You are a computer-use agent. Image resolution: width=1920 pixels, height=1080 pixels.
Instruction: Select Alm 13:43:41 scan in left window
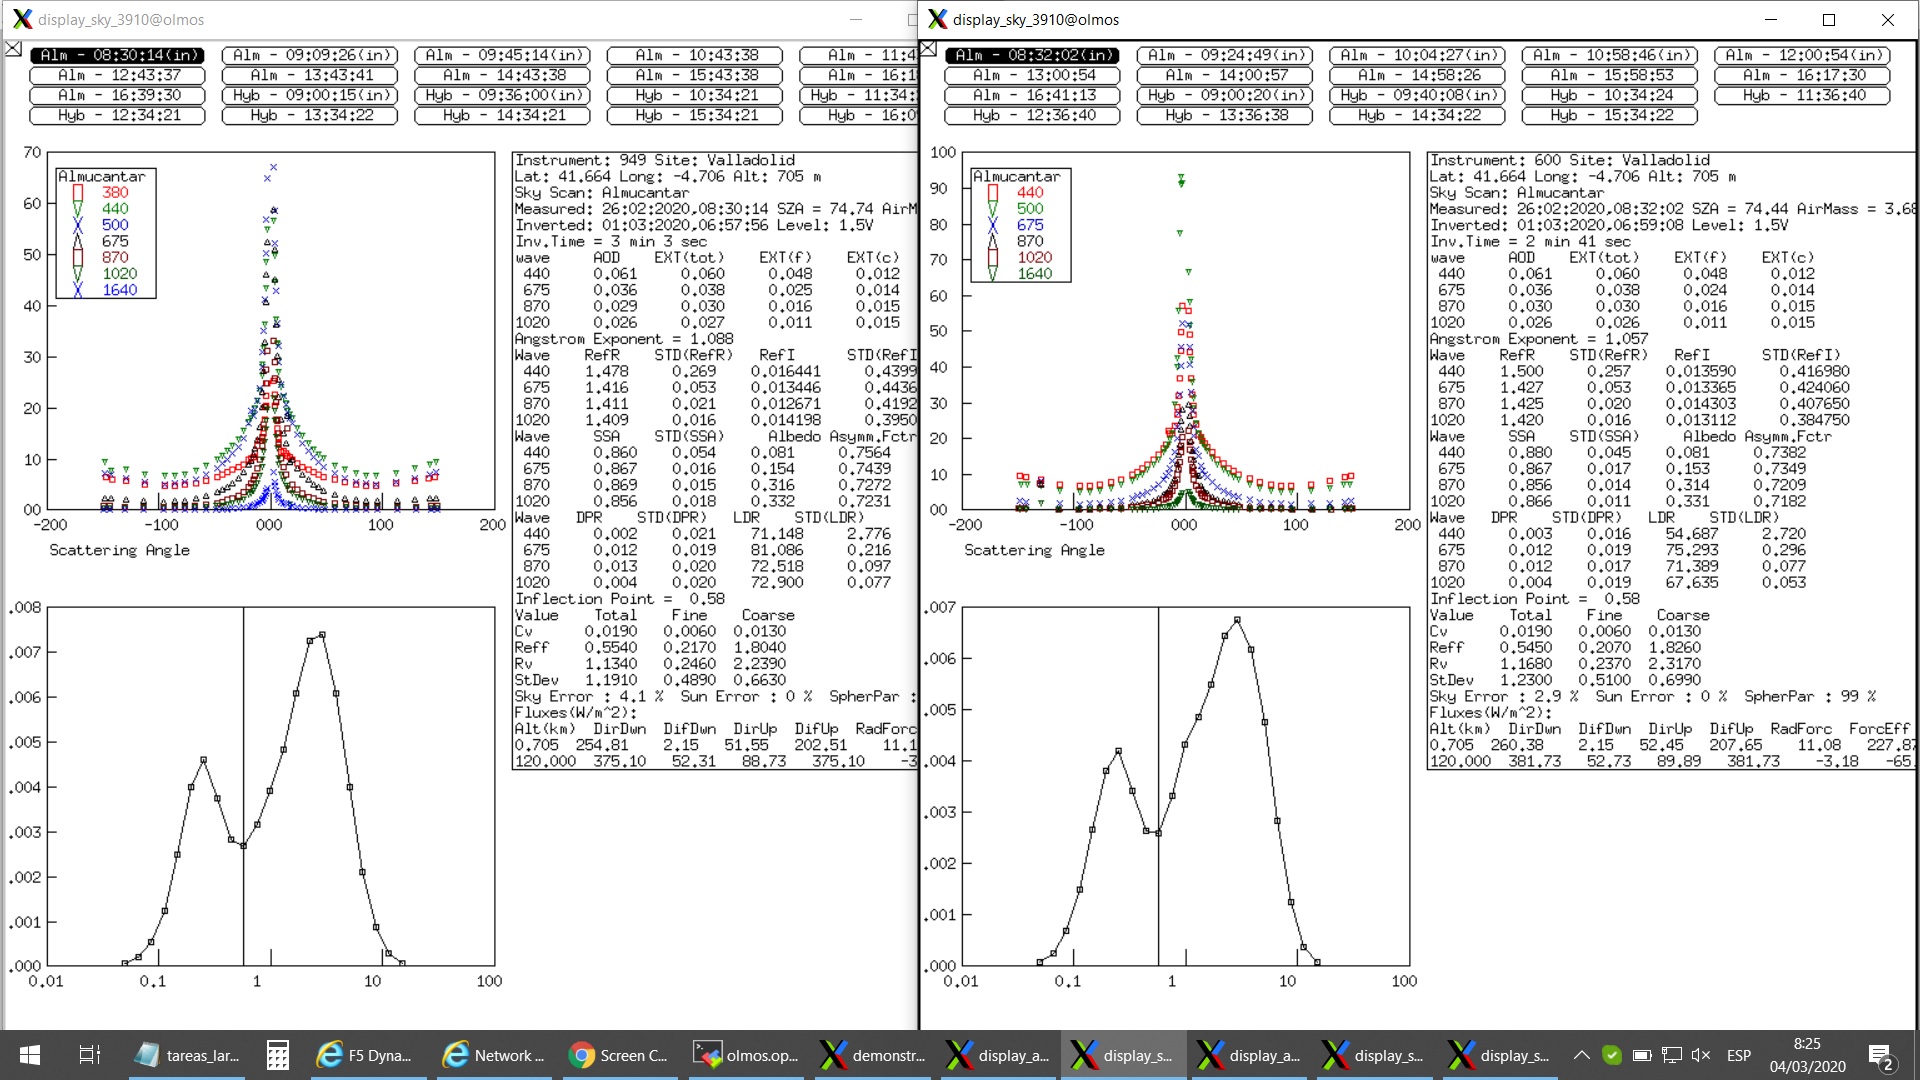point(310,75)
